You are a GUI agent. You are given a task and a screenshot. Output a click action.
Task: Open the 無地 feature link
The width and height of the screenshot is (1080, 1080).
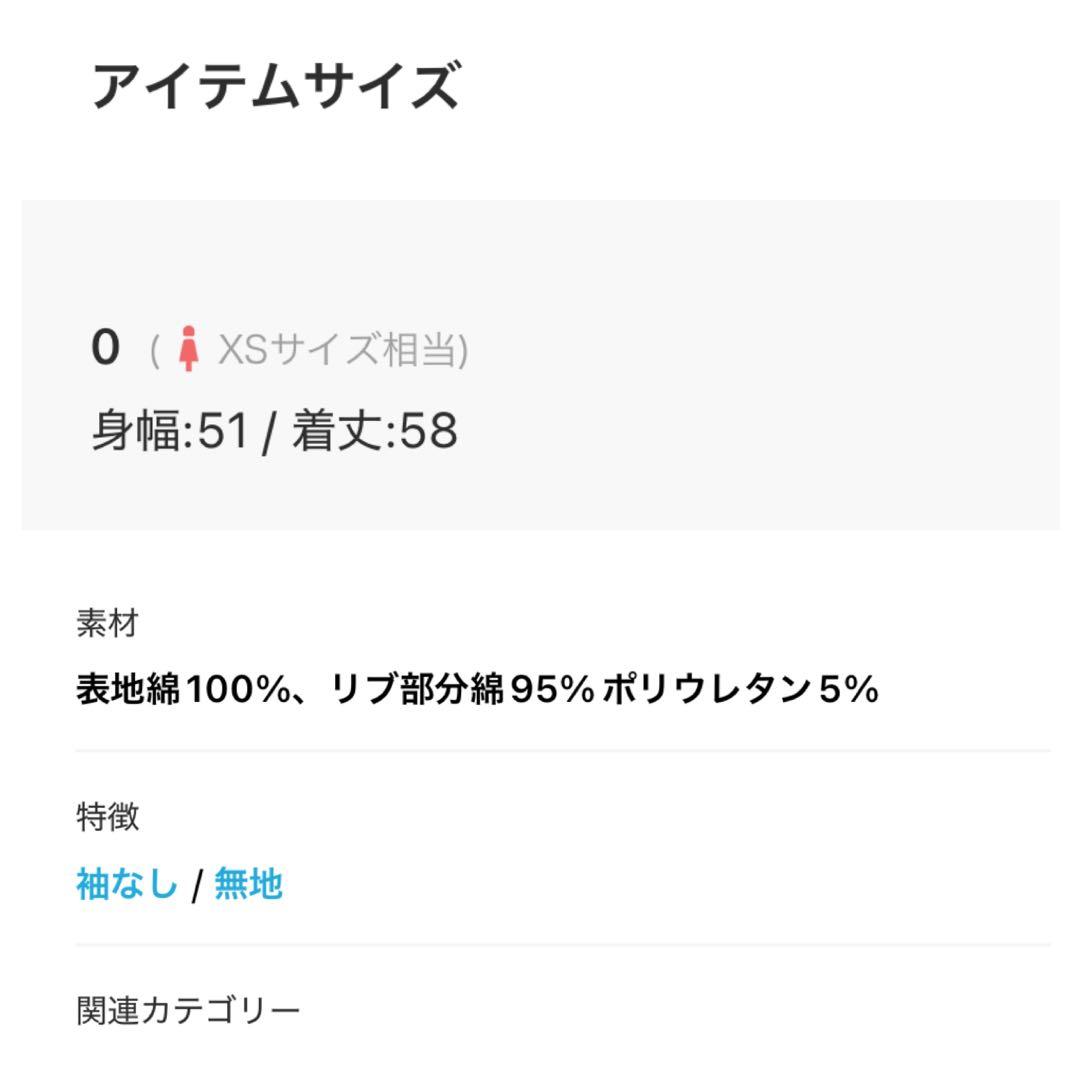[x=248, y=884]
